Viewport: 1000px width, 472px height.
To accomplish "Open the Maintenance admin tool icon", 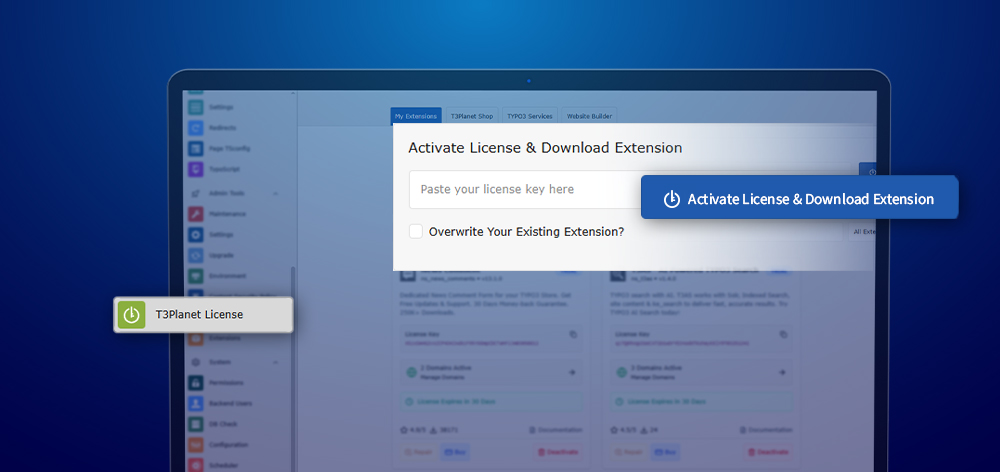I will [196, 213].
